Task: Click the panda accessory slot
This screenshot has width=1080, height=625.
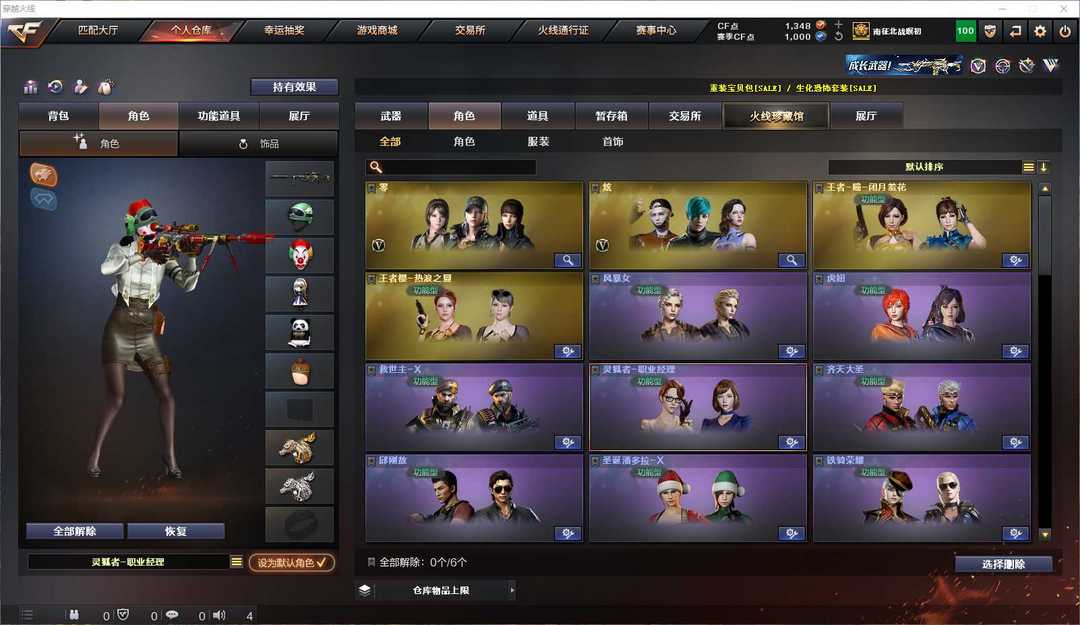Action: click(x=300, y=332)
